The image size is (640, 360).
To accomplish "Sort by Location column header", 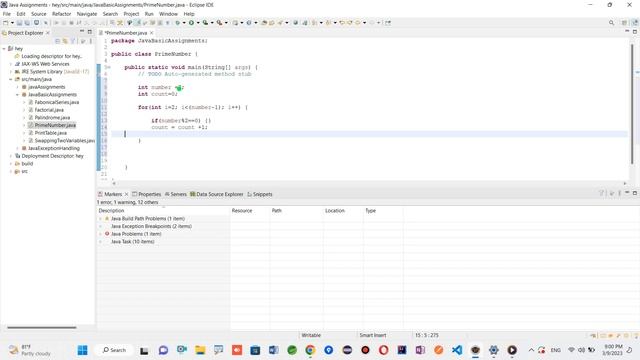I will pos(343,211).
